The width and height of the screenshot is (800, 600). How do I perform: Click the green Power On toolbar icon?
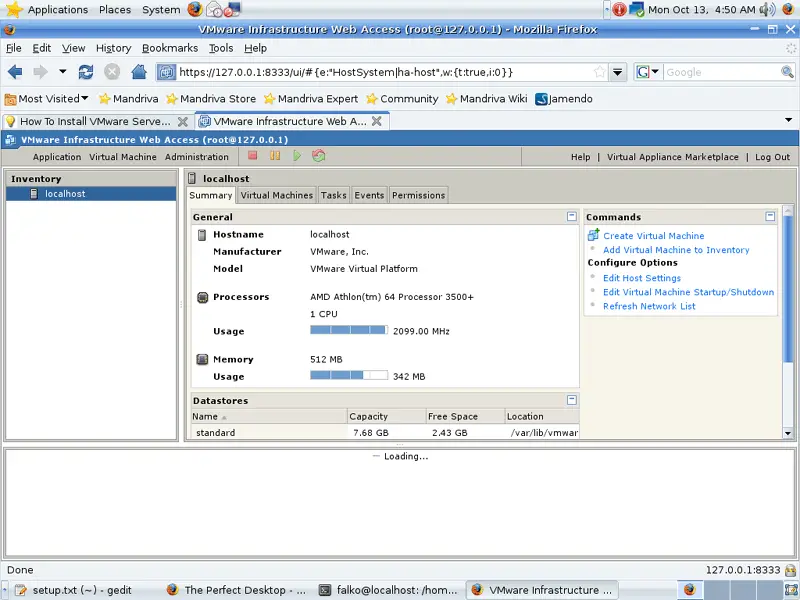(297, 156)
